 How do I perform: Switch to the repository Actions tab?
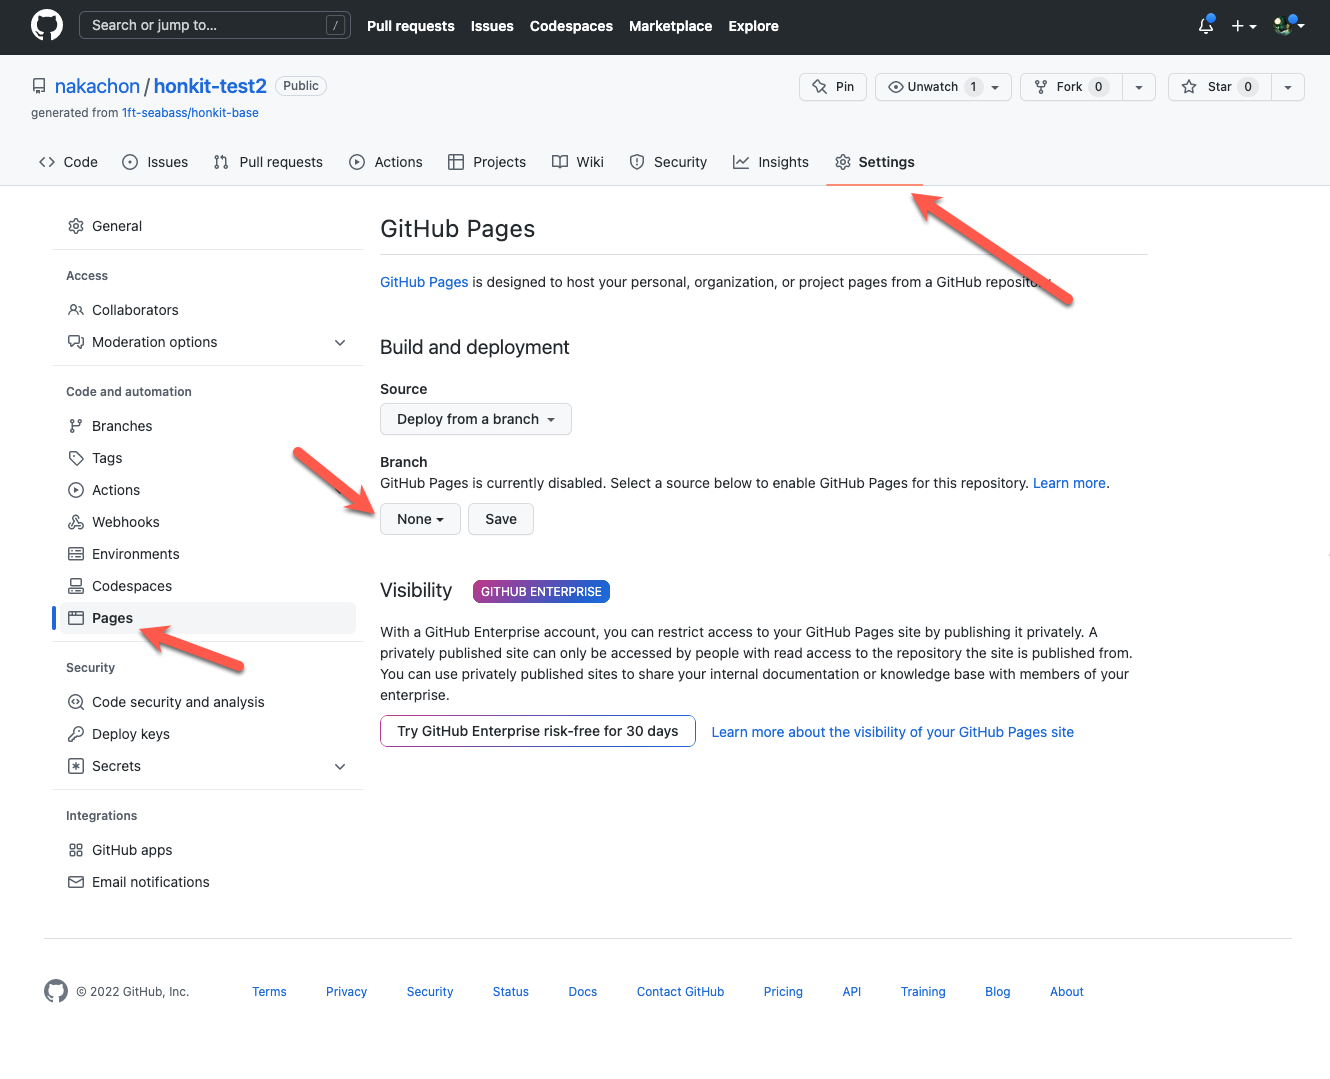(x=385, y=162)
